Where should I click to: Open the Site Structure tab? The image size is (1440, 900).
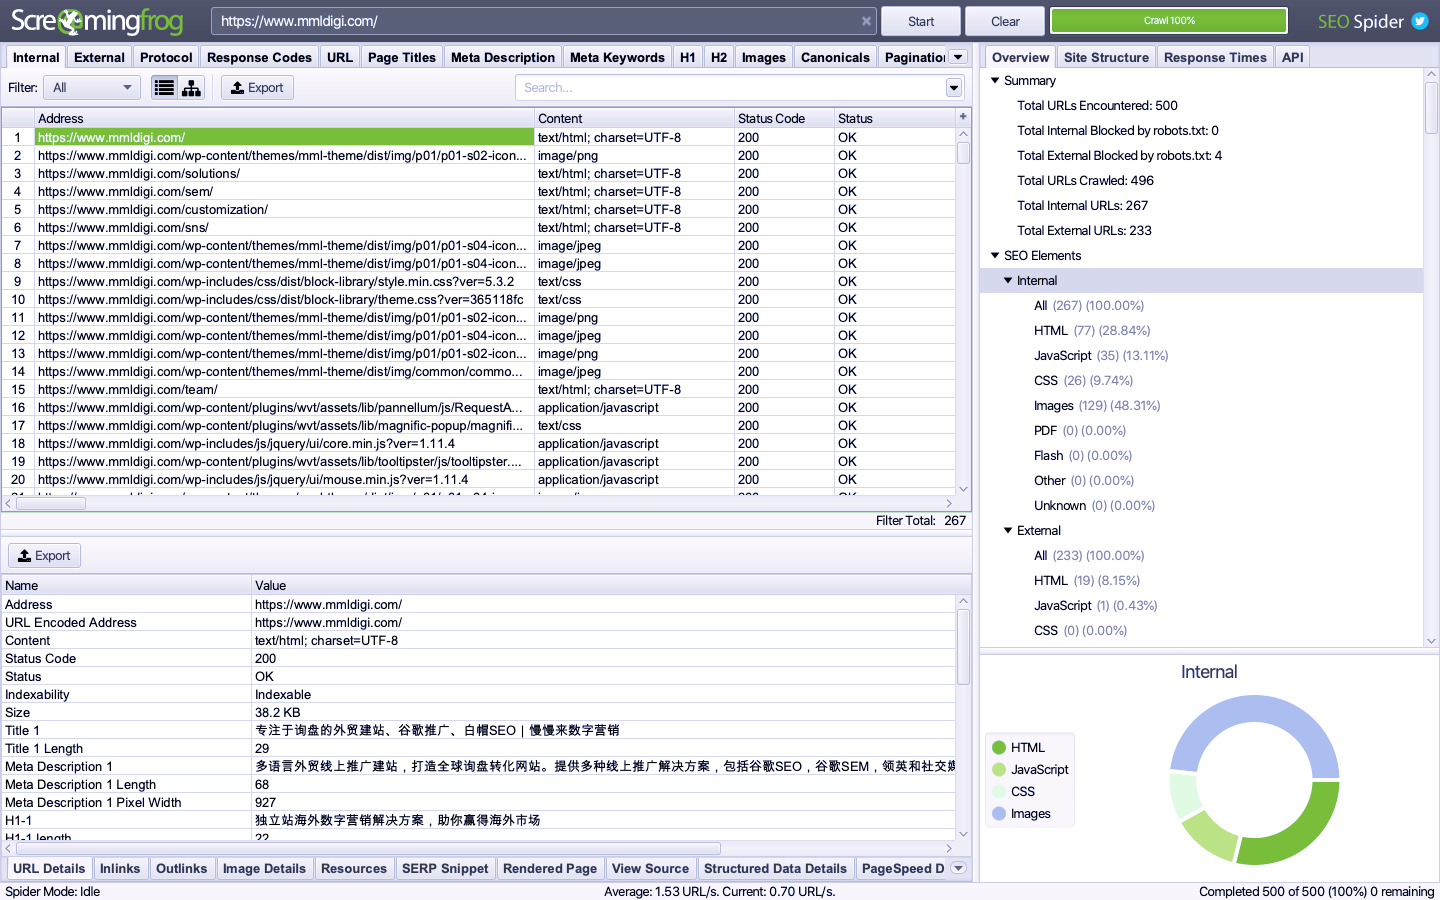pyautogui.click(x=1106, y=57)
